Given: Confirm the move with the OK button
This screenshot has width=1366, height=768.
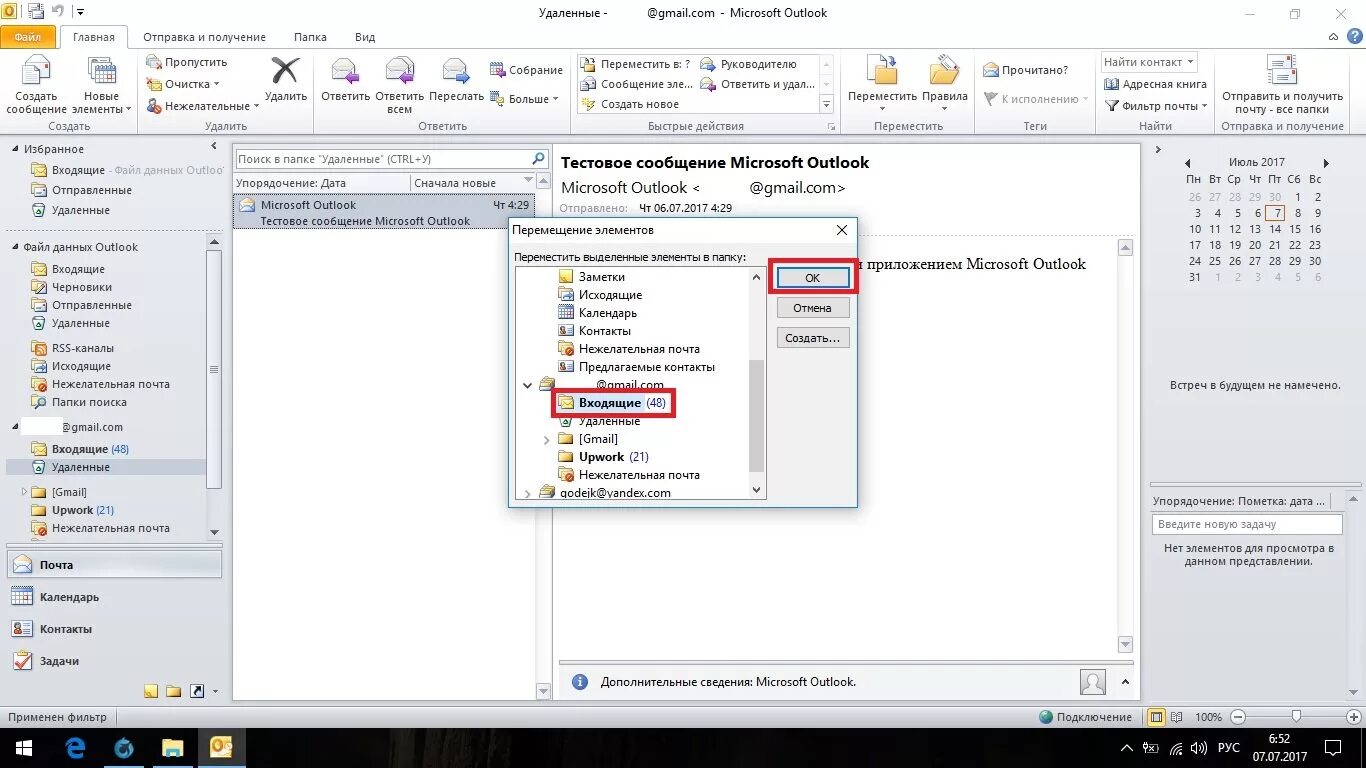Looking at the screenshot, I should pyautogui.click(x=812, y=278).
